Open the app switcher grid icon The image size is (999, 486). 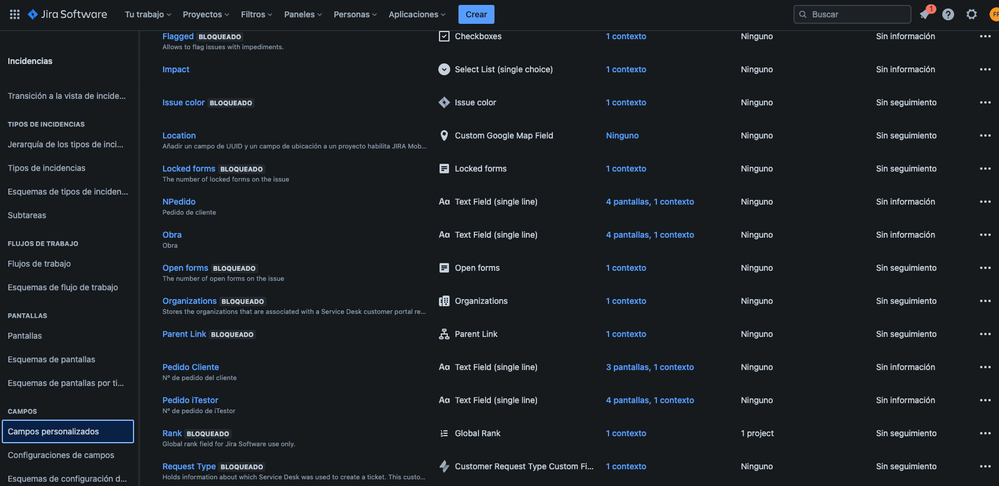[14, 14]
